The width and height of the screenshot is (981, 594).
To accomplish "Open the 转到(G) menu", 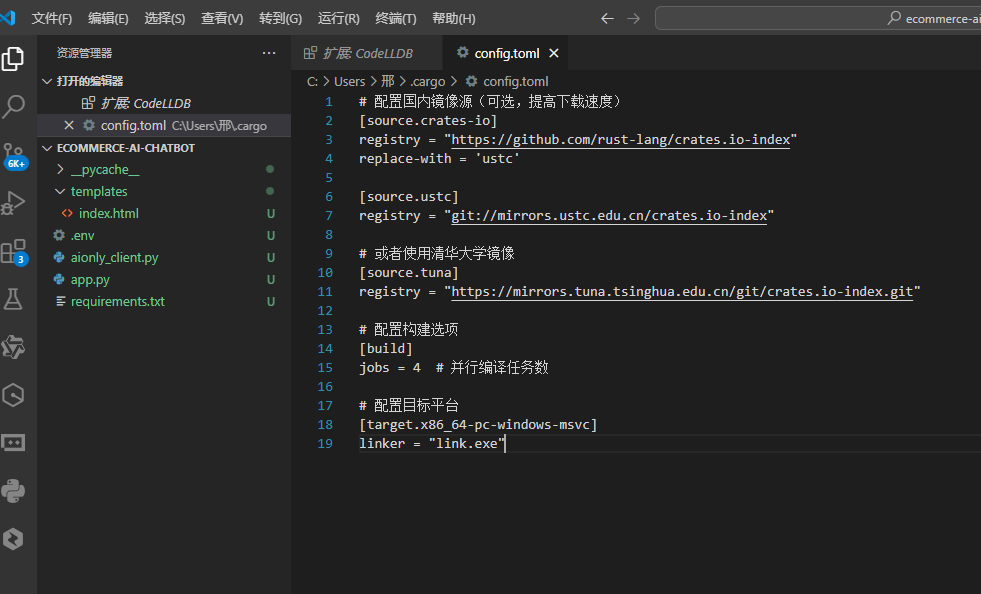I will tap(280, 19).
